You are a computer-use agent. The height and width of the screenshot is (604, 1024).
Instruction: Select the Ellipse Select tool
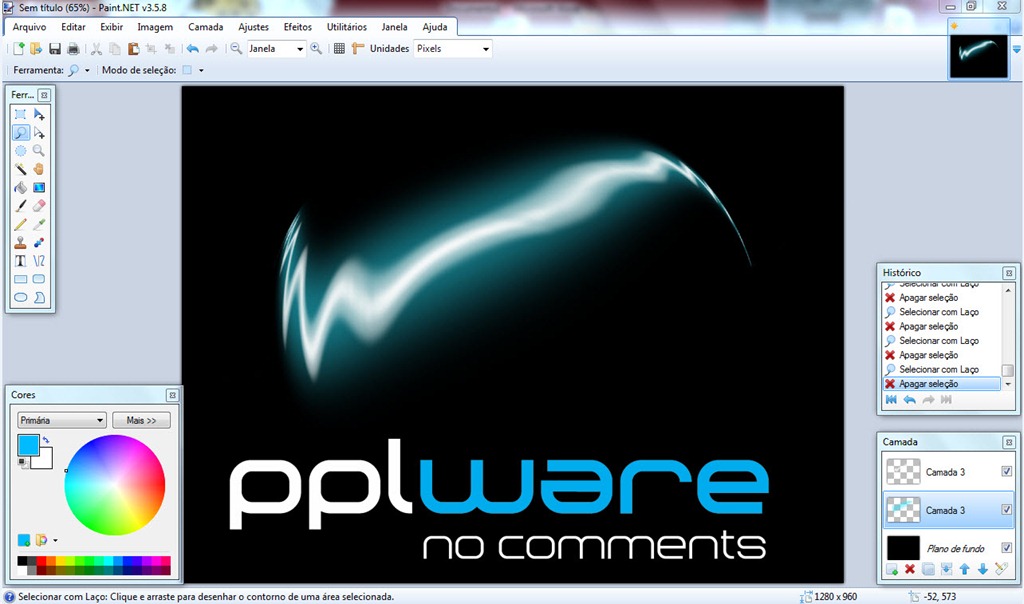(20, 151)
